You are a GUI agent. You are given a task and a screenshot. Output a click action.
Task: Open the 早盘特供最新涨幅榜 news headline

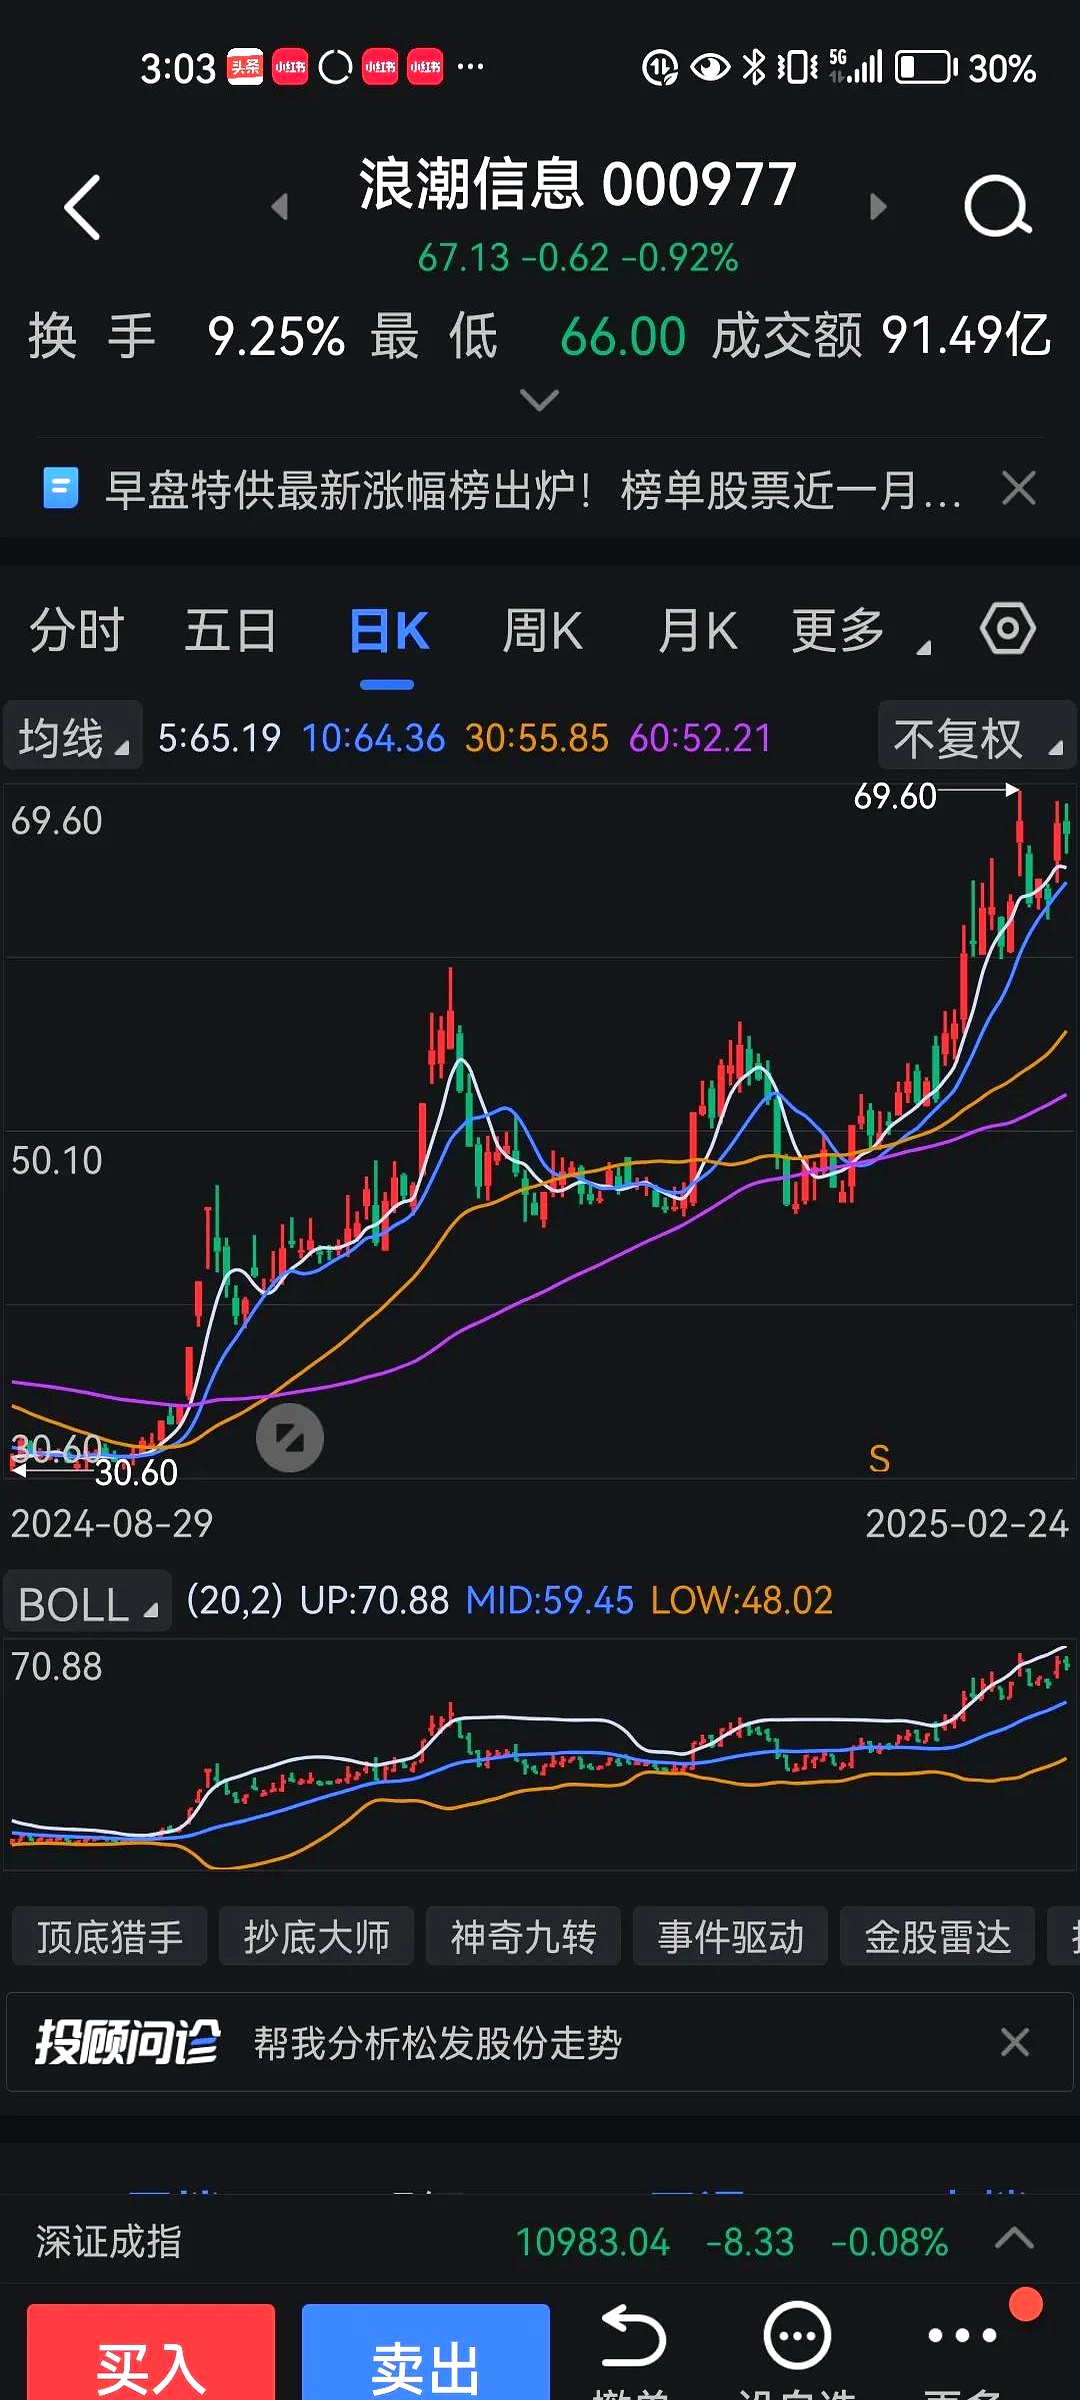click(533, 490)
